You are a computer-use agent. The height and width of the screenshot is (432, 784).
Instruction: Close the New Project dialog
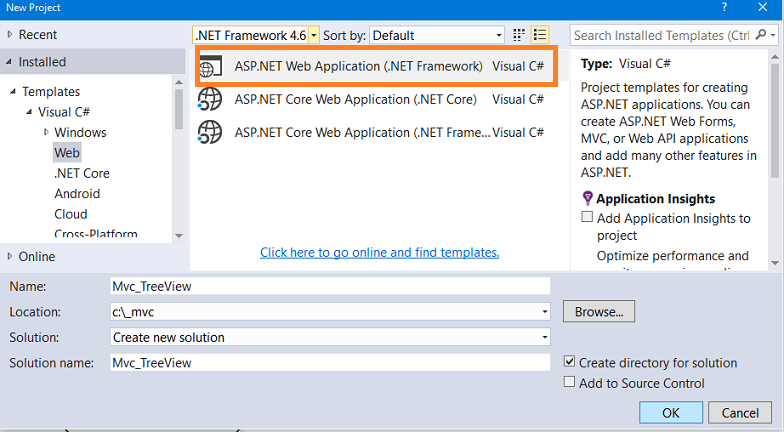tap(762, 7)
